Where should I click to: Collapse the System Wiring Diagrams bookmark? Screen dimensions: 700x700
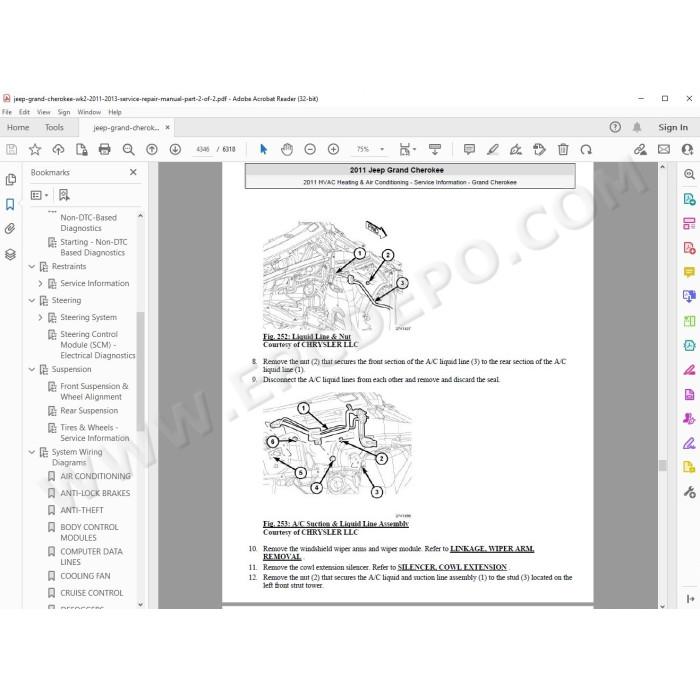(32, 452)
